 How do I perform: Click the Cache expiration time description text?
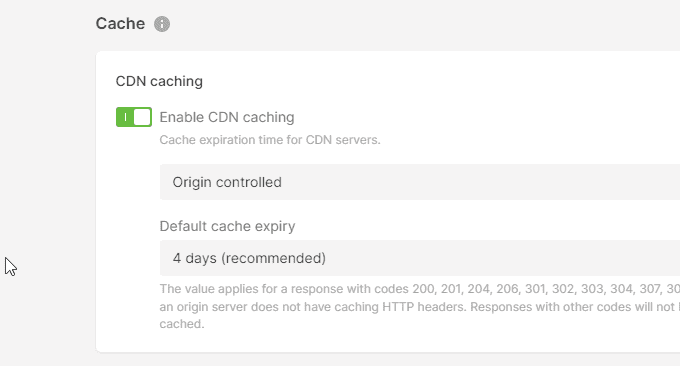click(x=270, y=140)
